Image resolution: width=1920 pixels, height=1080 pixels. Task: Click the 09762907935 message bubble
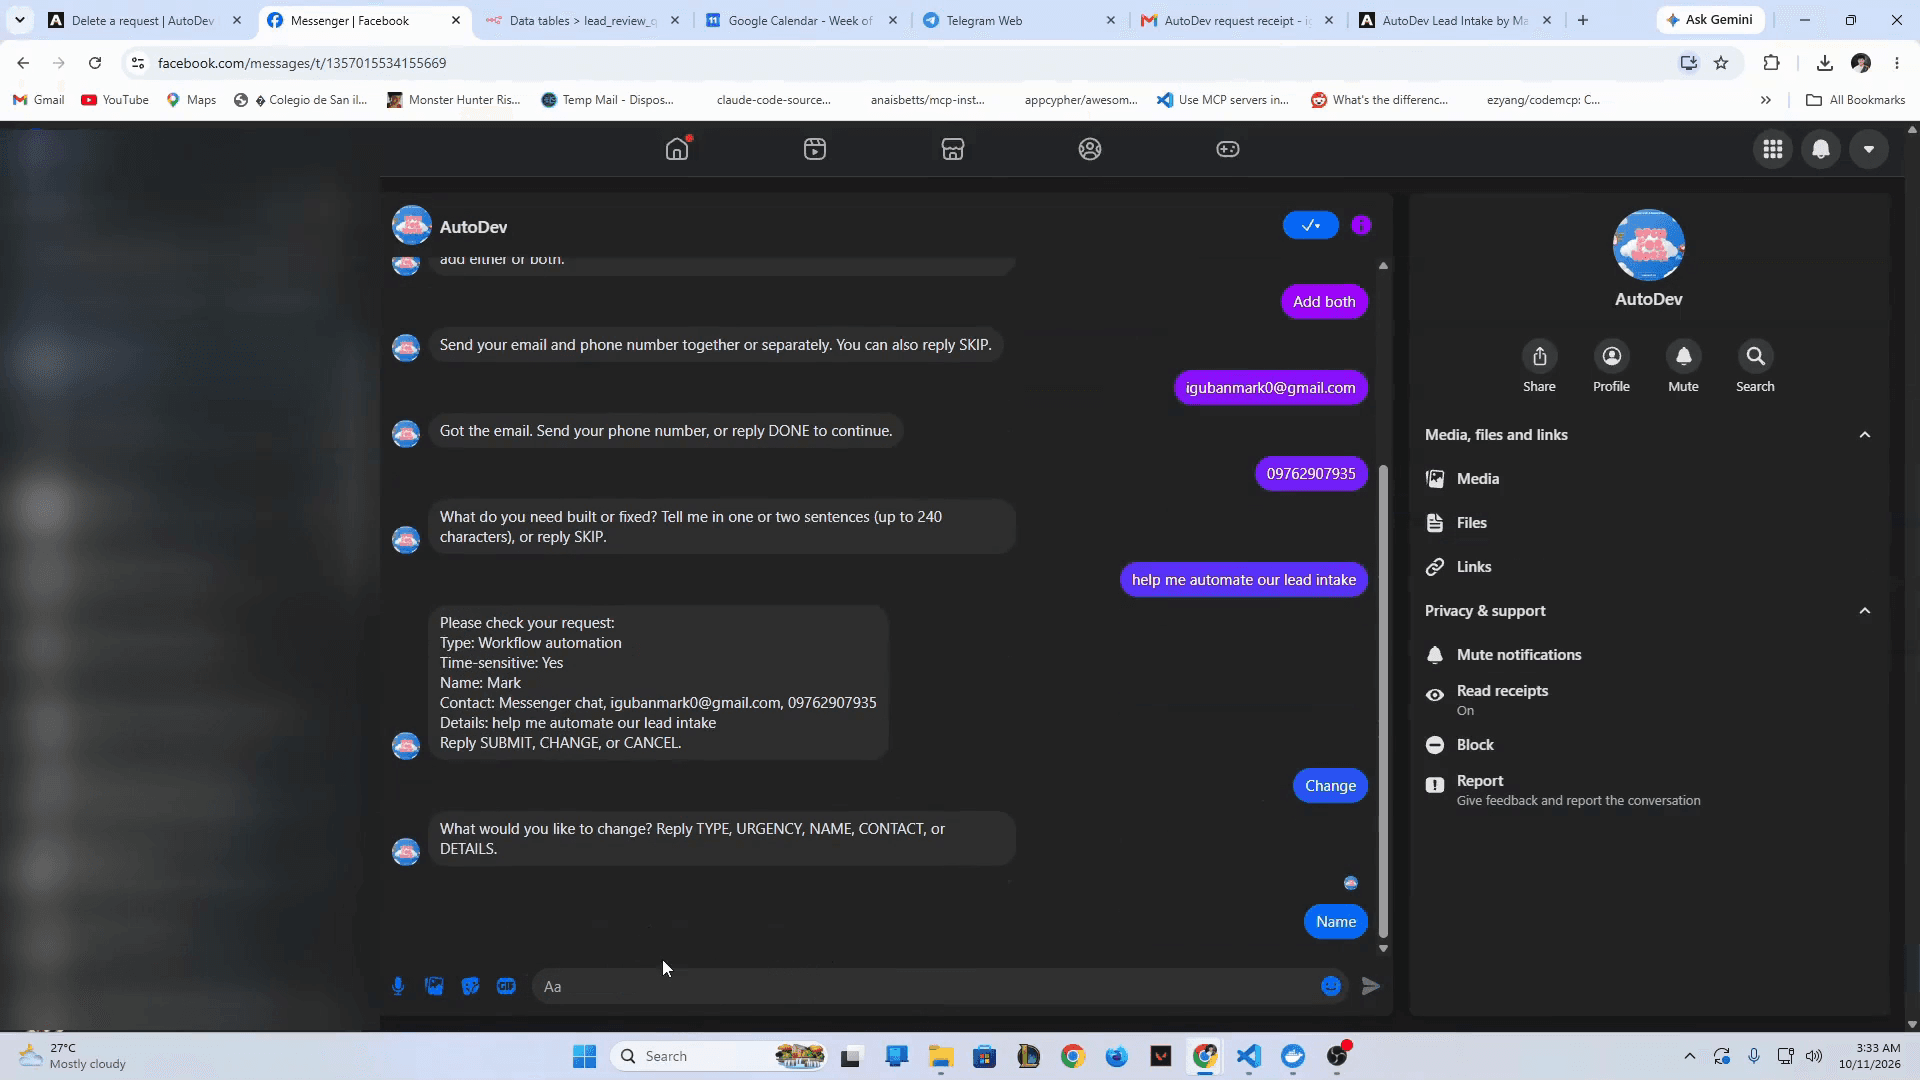(x=1311, y=474)
